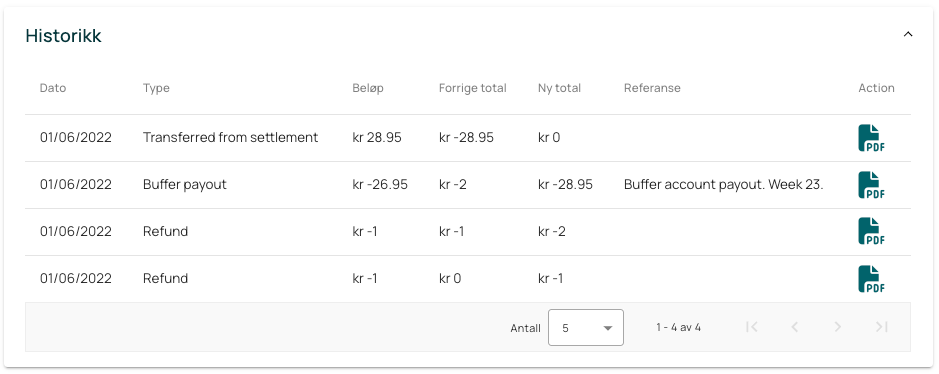
Task: Go to the first page of results
Action: pyautogui.click(x=752, y=327)
